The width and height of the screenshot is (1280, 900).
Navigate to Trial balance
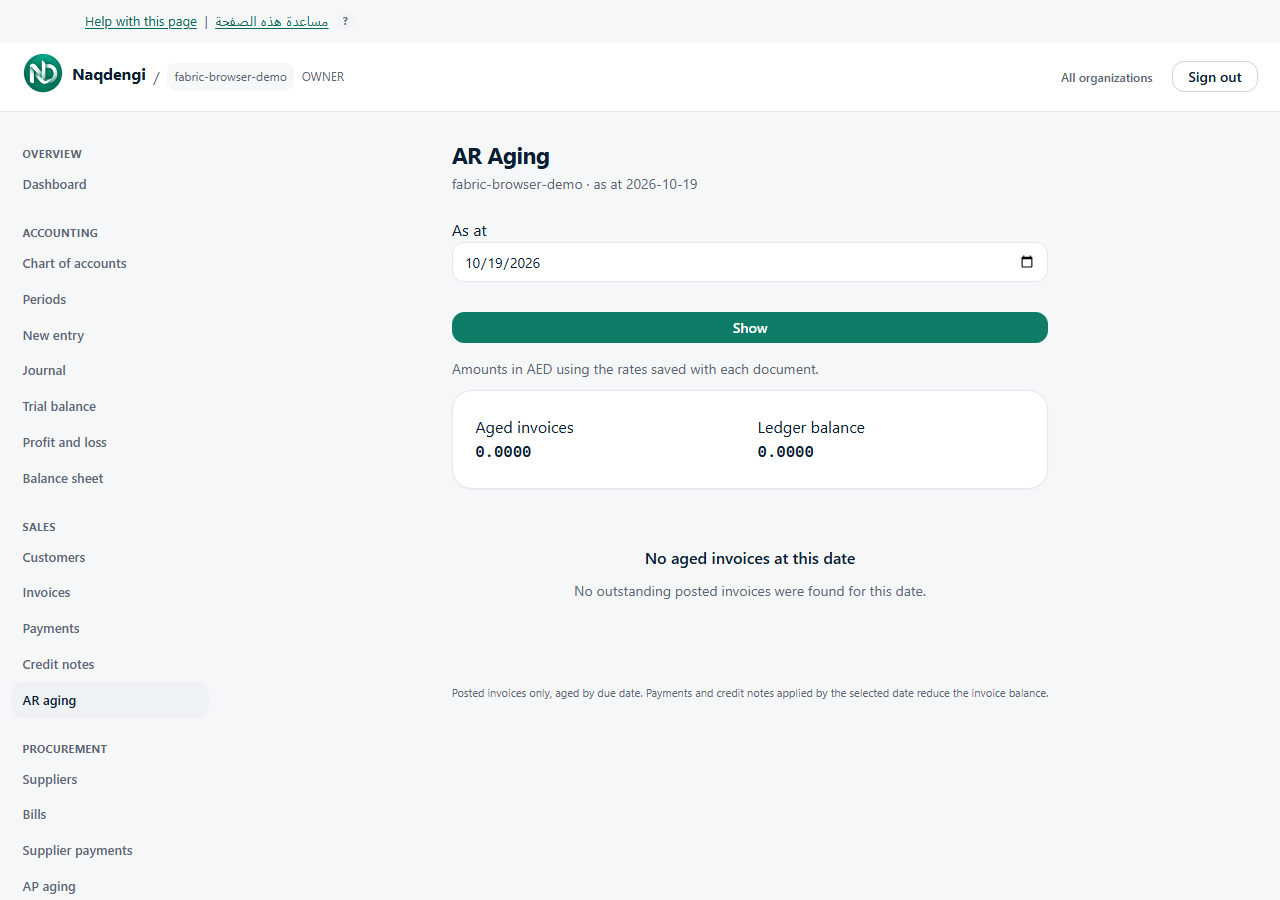coord(60,406)
